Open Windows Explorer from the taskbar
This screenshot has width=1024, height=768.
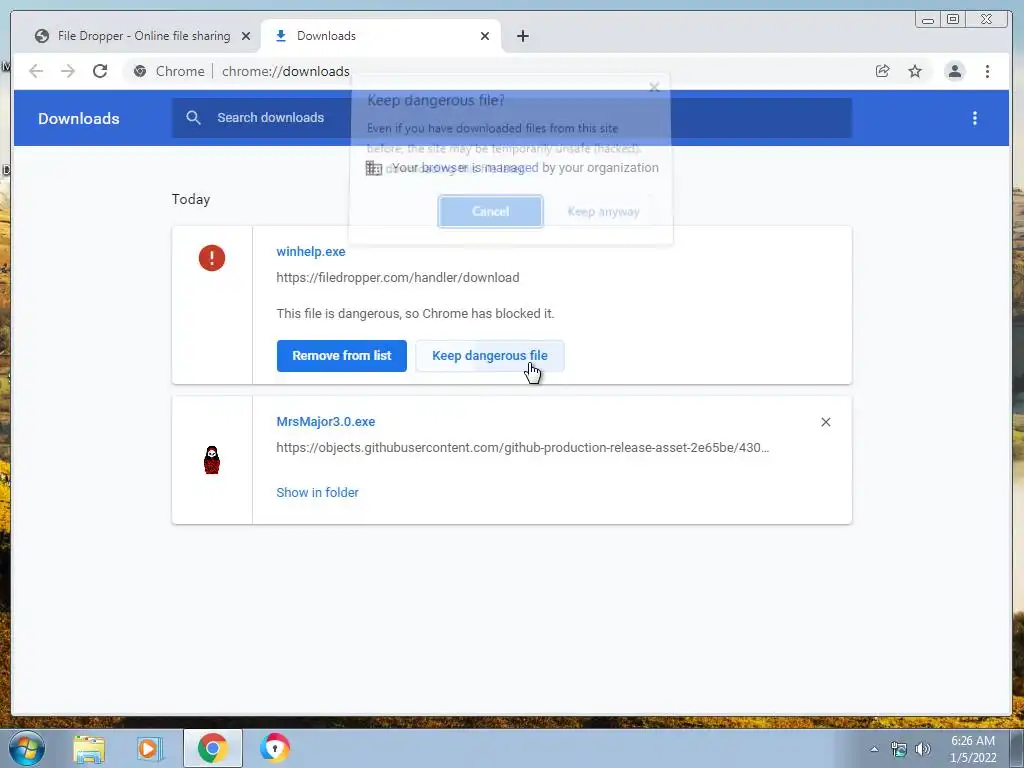(x=89, y=748)
